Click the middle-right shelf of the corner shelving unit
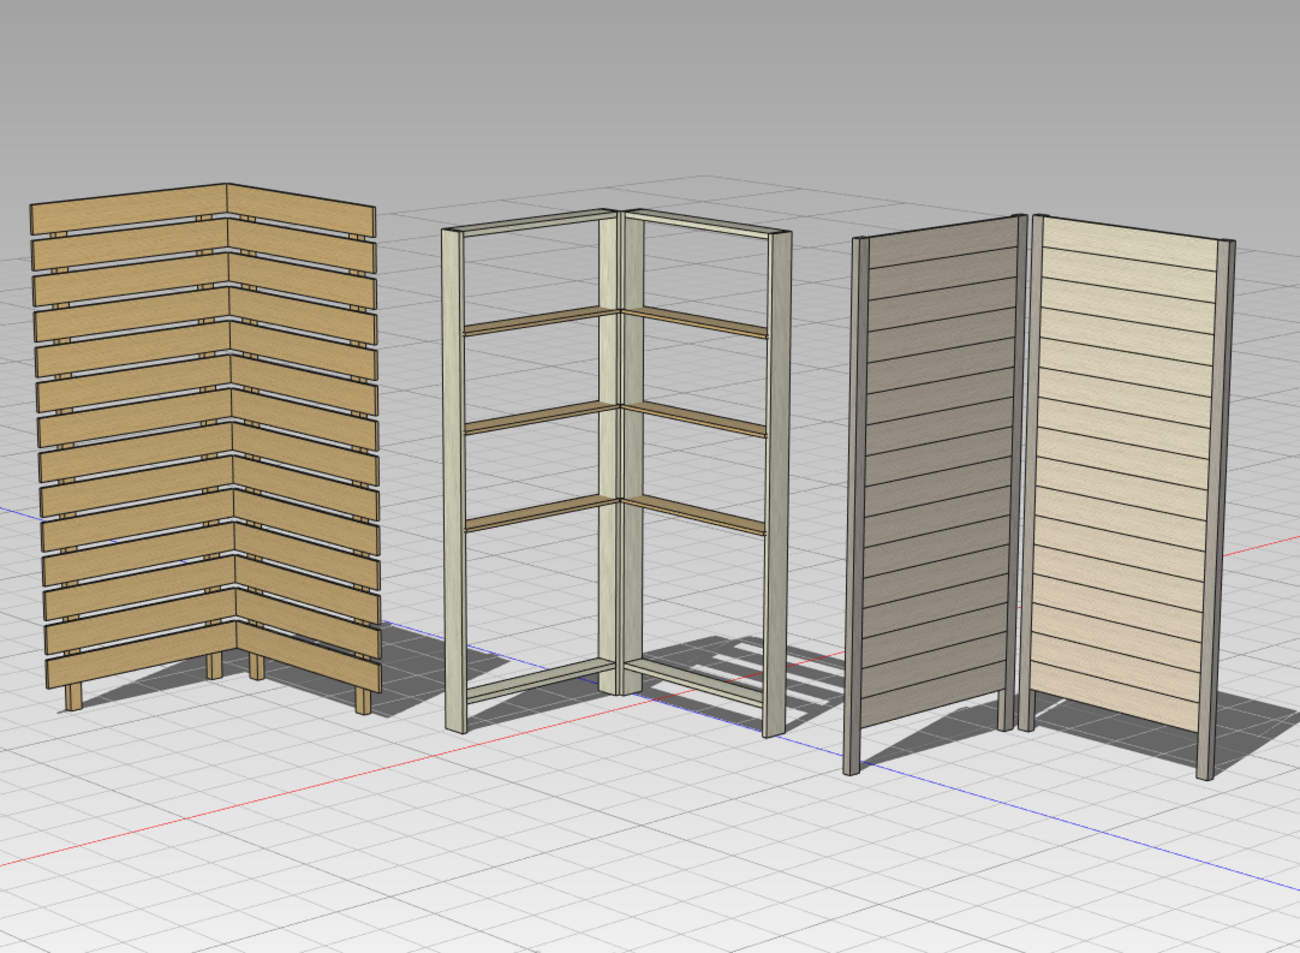Screen dimensions: 1300x953 (x=696, y=420)
